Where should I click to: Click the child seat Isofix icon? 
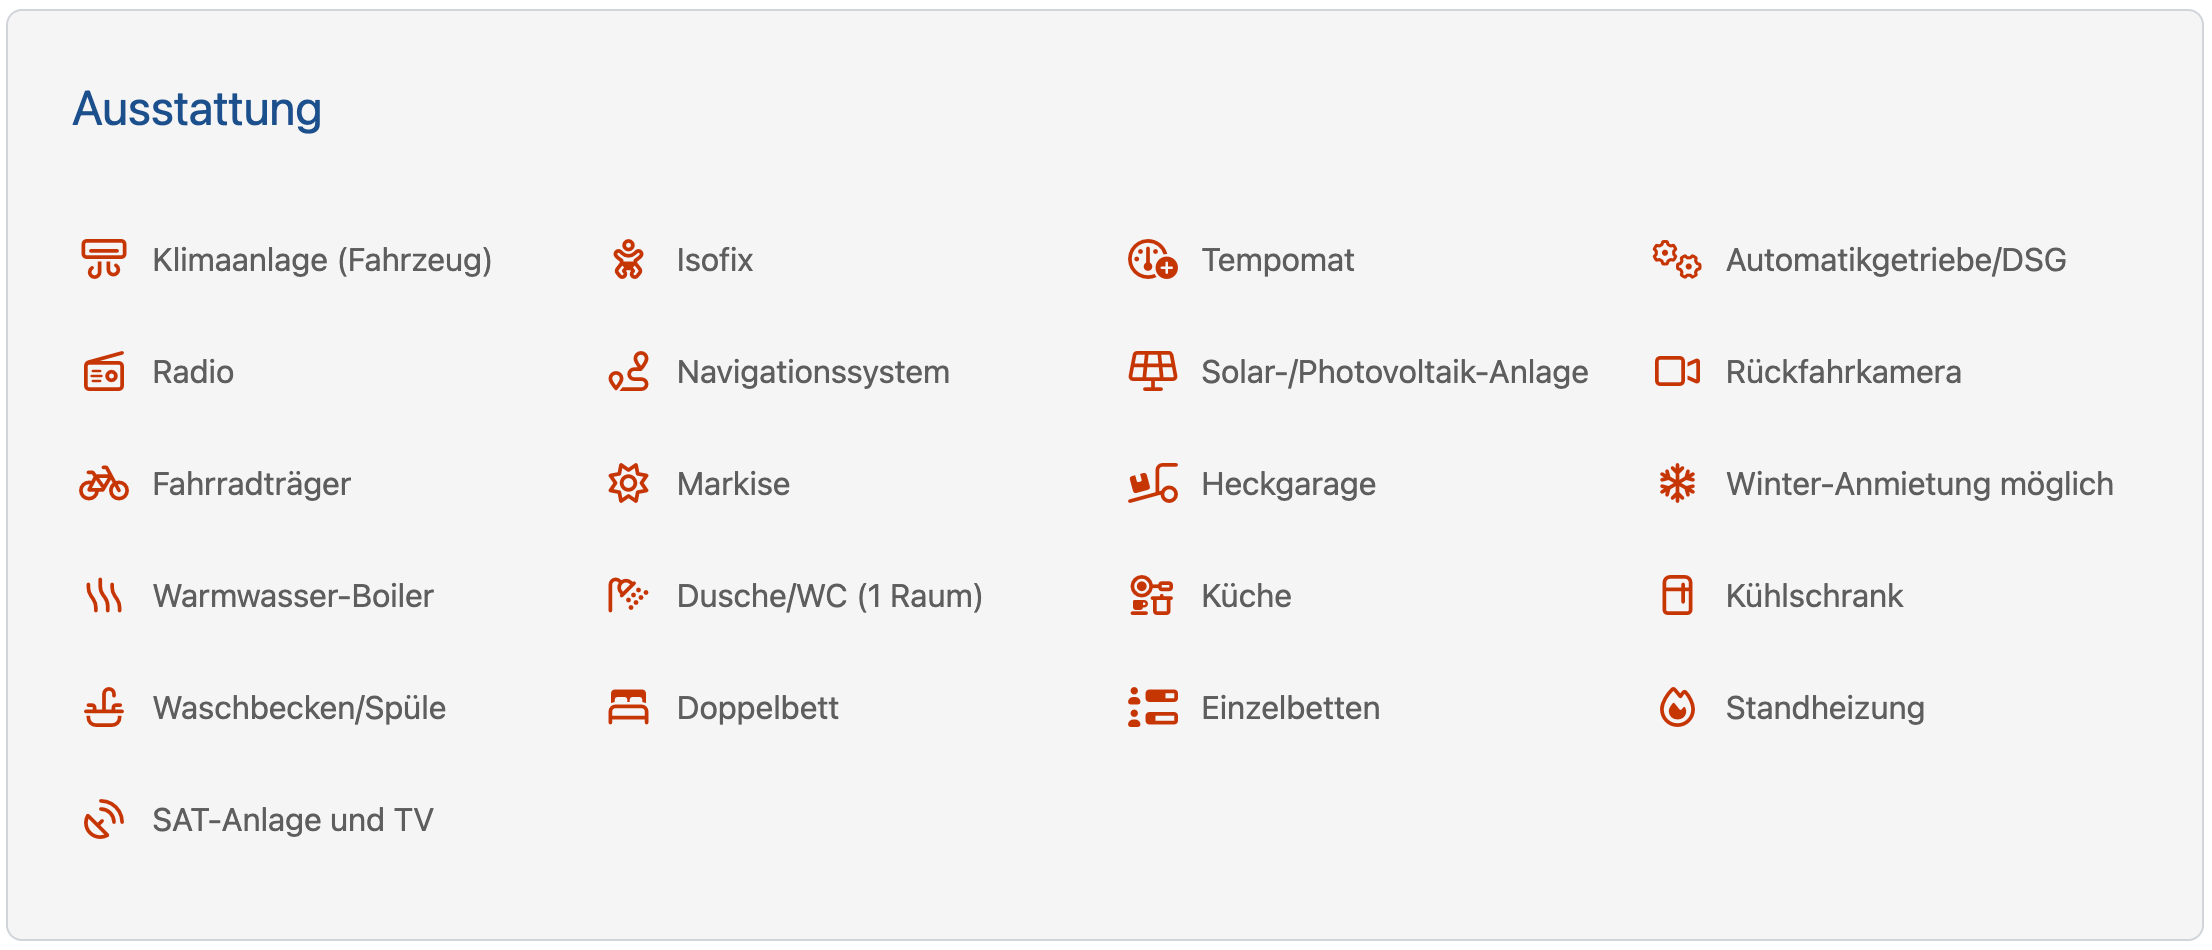628,259
